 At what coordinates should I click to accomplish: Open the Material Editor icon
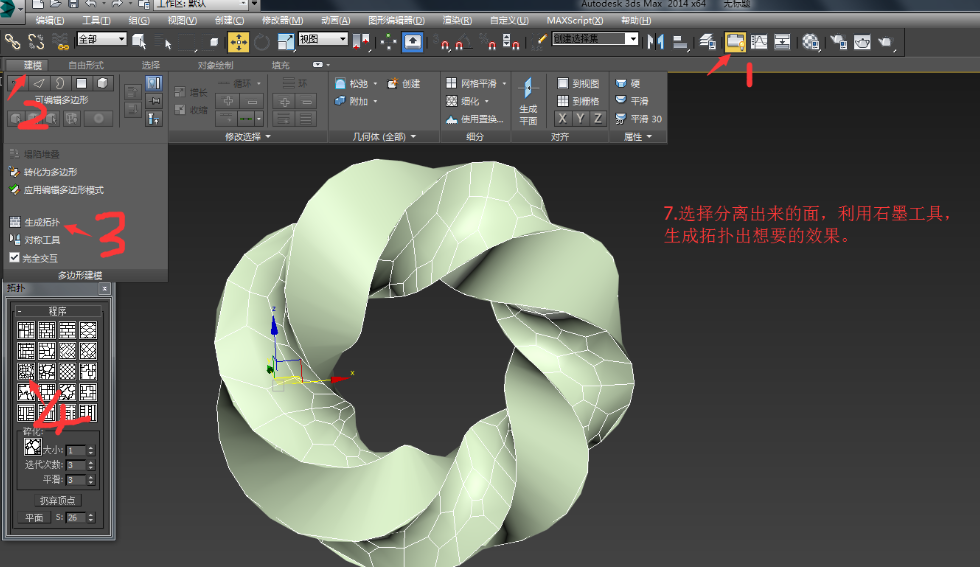click(x=812, y=41)
